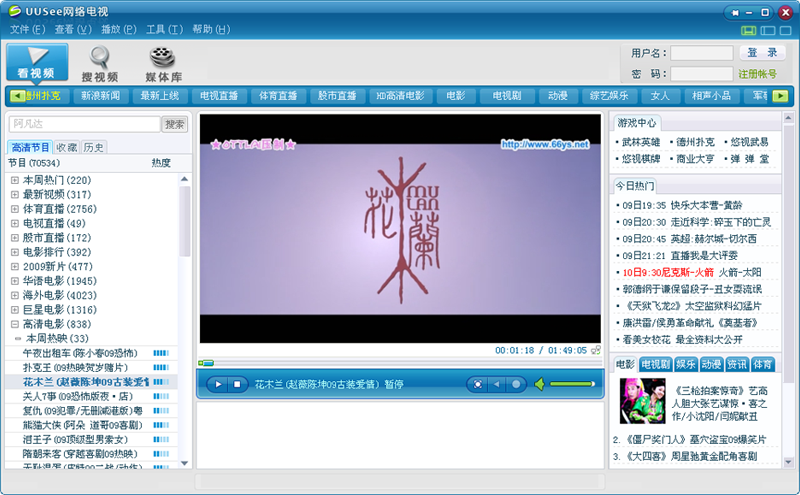Viewport: 800px width, 495px height.
Task: Open the 播放(P) menu
Action: tap(118, 29)
